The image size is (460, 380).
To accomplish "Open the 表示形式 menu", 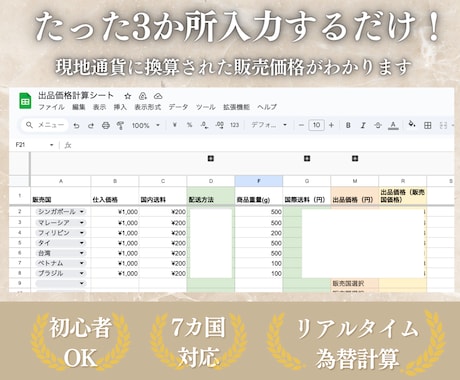I will point(148,107).
